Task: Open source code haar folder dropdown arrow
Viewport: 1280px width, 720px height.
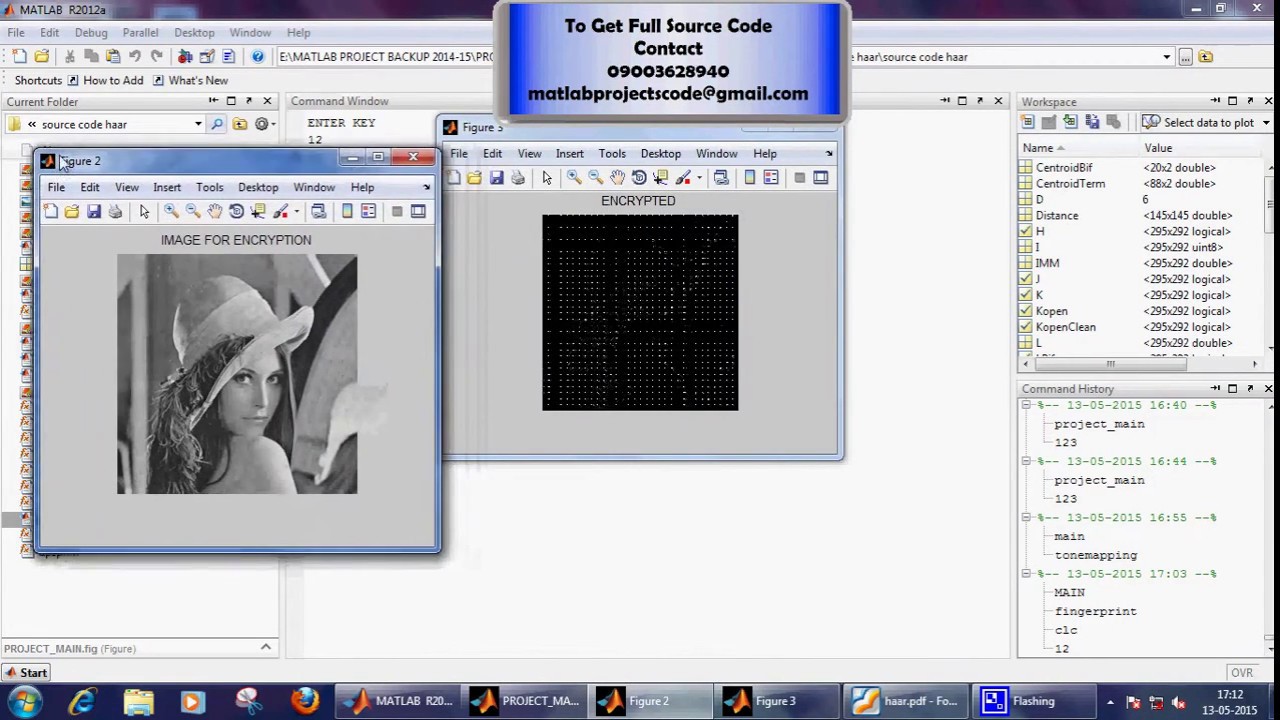Action: [198, 124]
